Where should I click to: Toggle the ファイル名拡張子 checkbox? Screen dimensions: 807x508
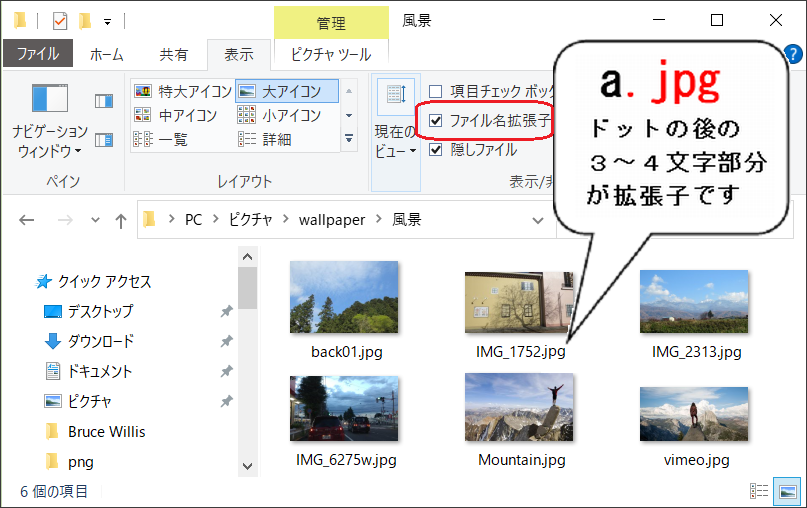pos(436,121)
